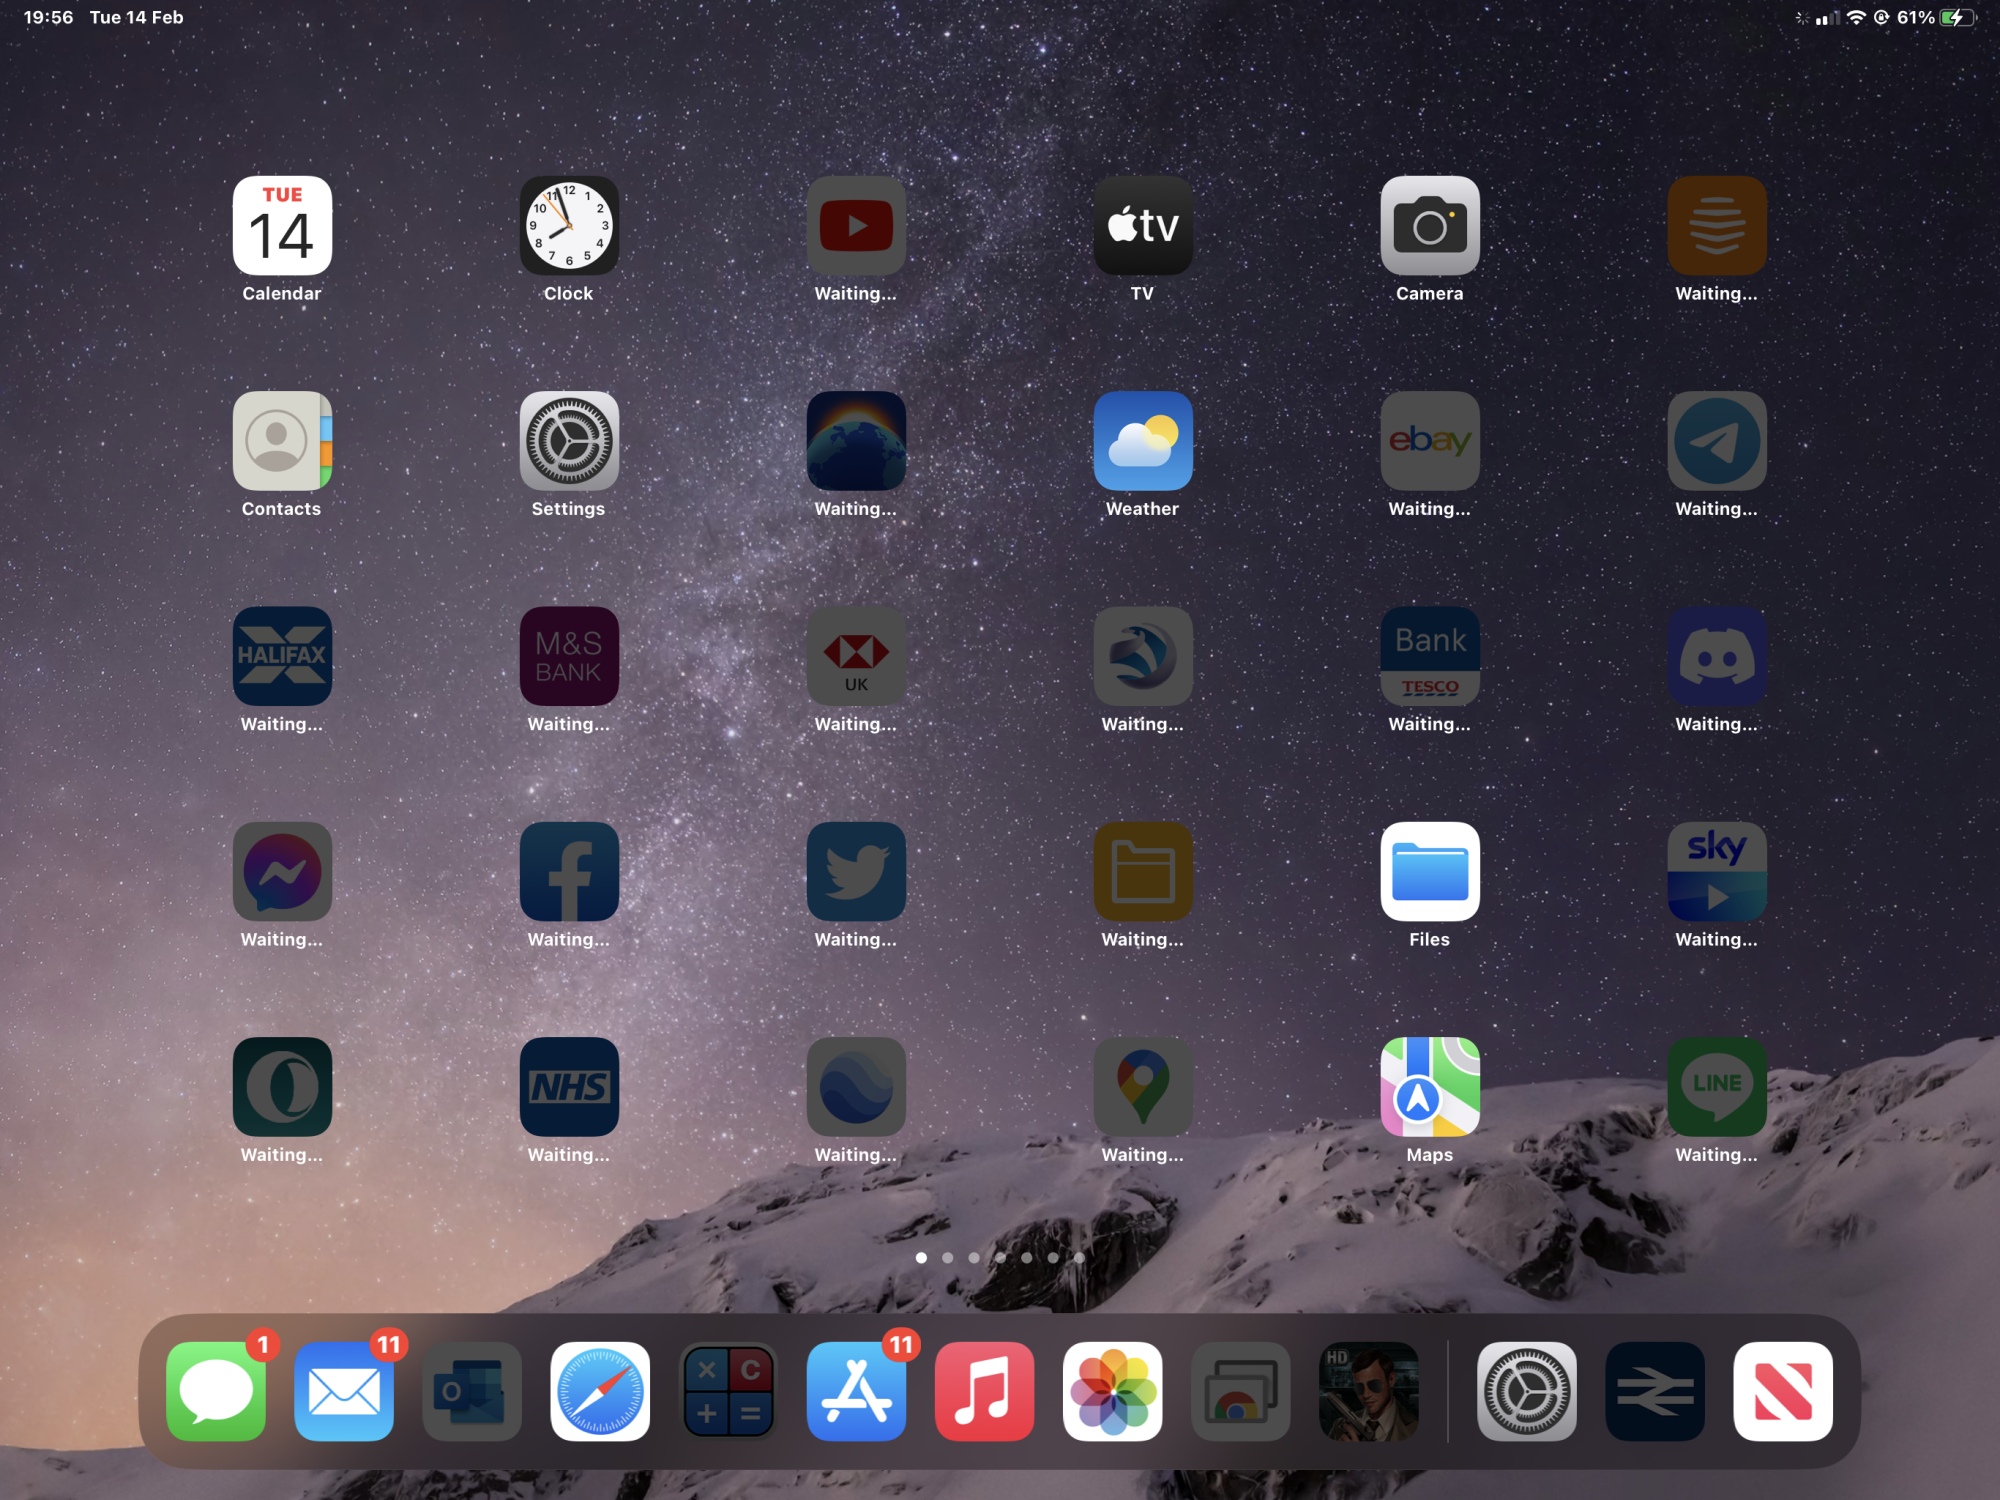This screenshot has height=1500, width=2000.
Task: Open the Calendar app
Action: tap(282, 226)
